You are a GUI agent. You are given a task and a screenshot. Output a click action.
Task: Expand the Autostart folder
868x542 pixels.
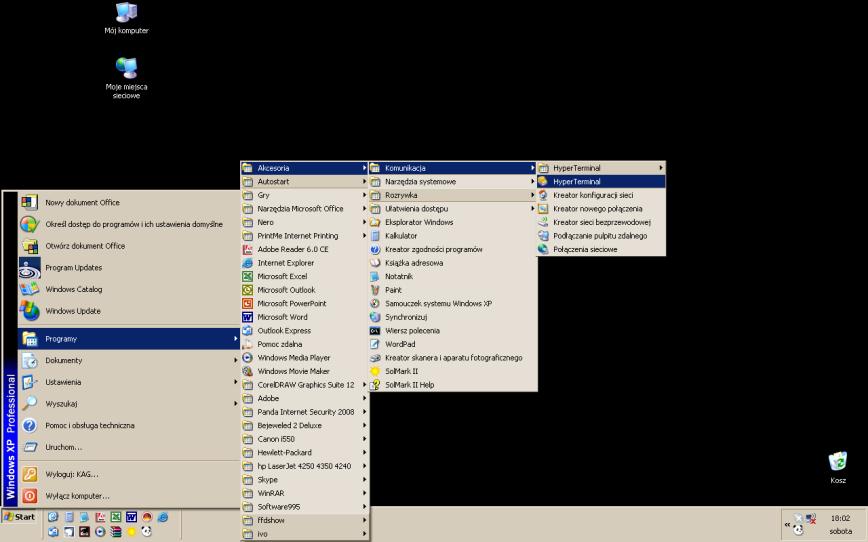click(304, 182)
